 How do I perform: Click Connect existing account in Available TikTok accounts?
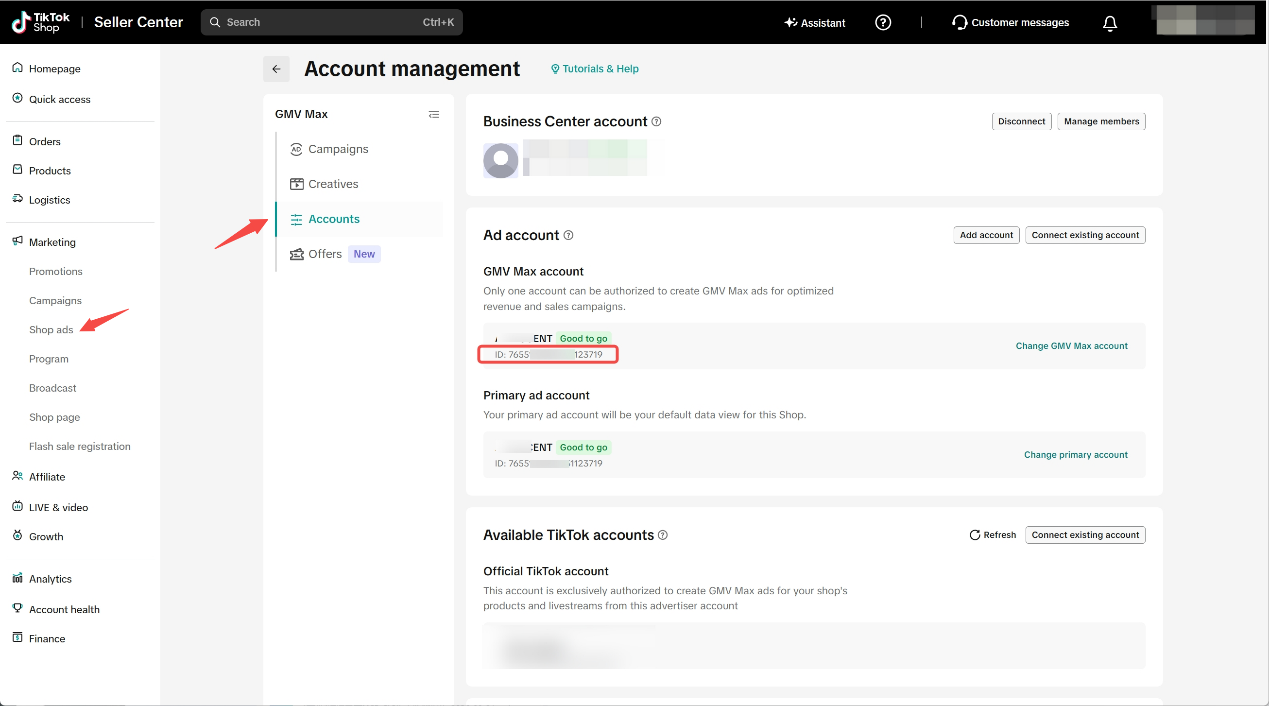(1085, 535)
